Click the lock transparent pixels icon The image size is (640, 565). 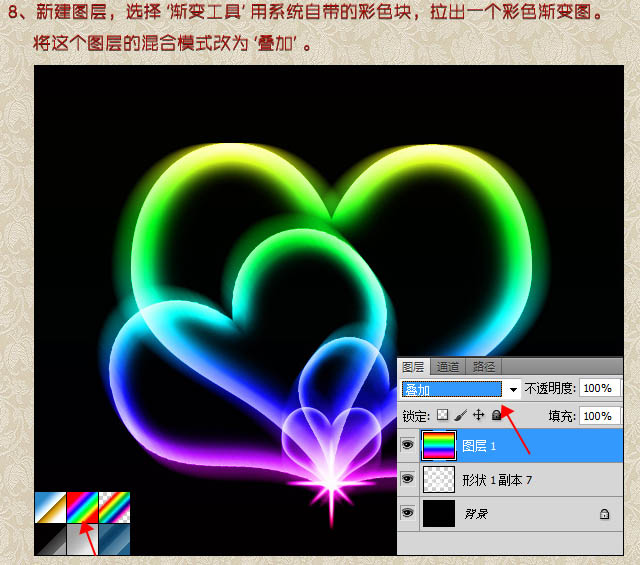pyautogui.click(x=443, y=414)
